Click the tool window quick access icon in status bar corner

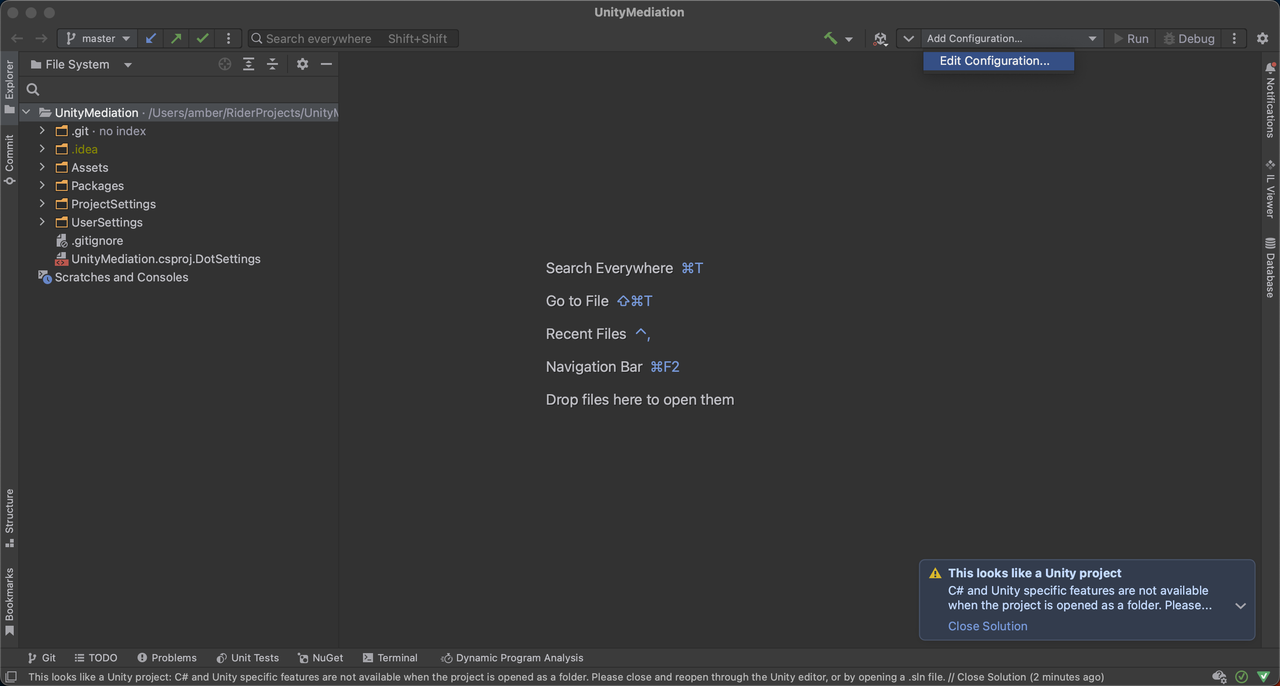(x=11, y=677)
